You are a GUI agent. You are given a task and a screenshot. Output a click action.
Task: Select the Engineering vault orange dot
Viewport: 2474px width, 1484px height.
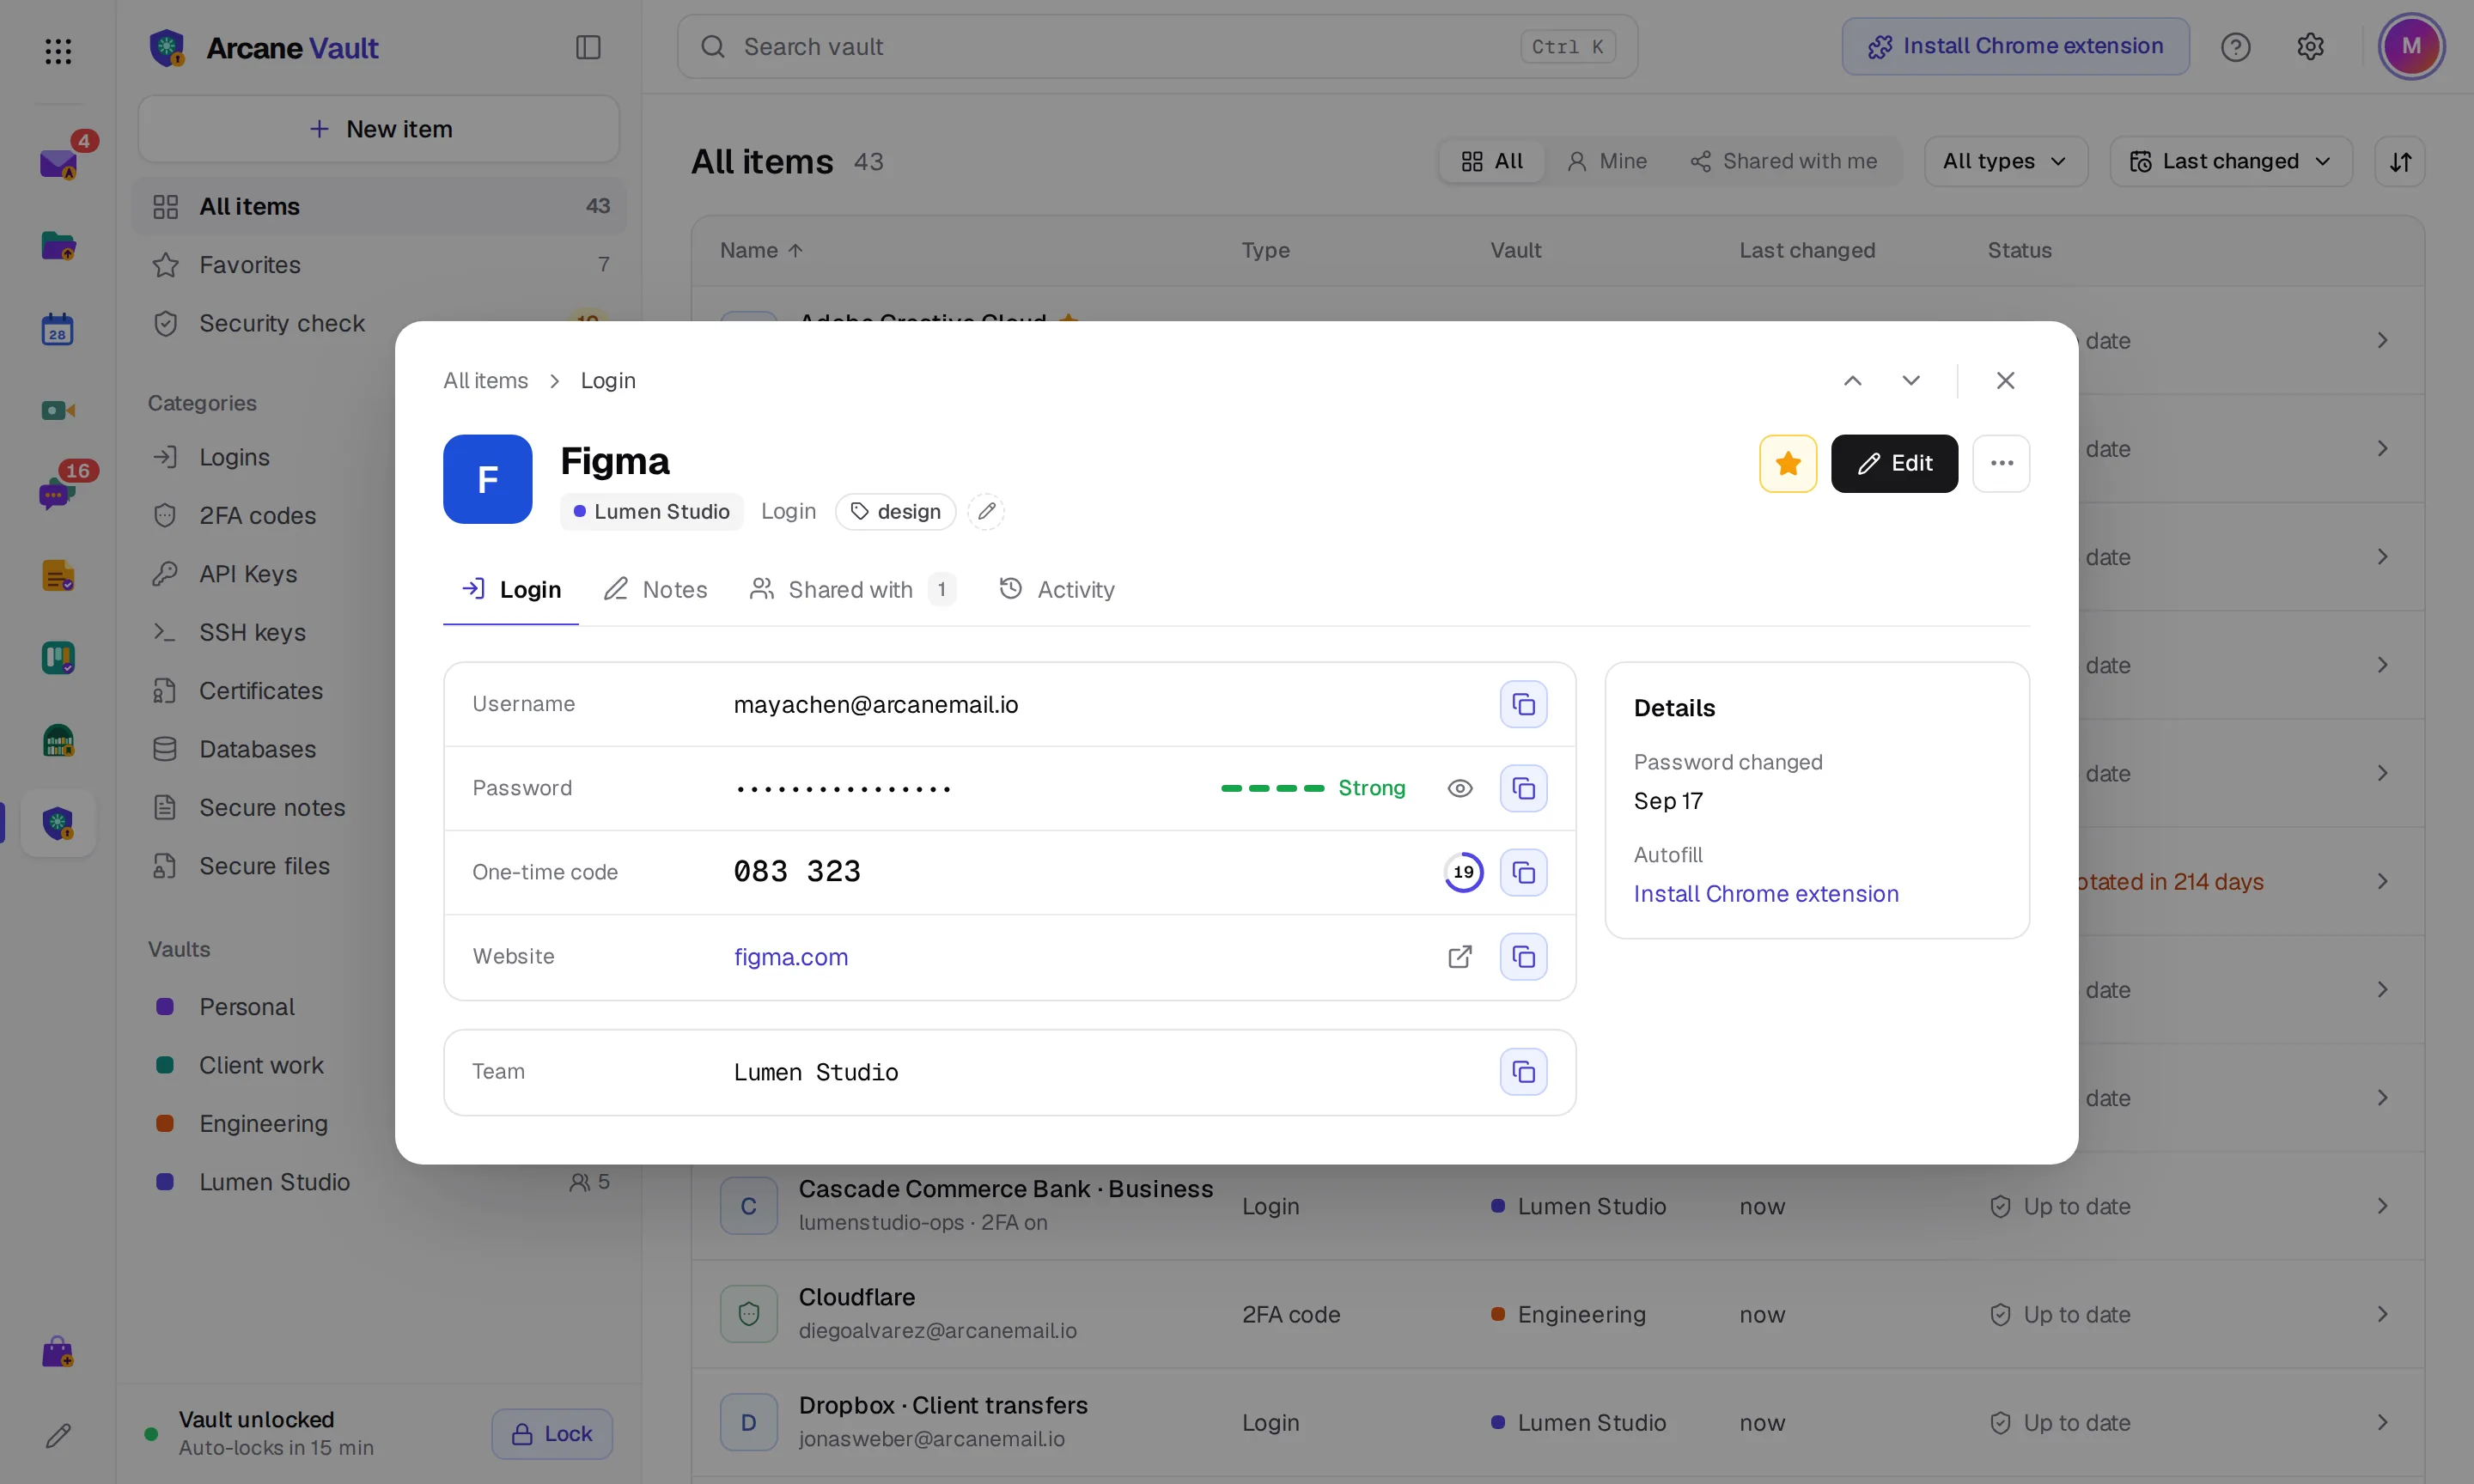(x=165, y=1123)
